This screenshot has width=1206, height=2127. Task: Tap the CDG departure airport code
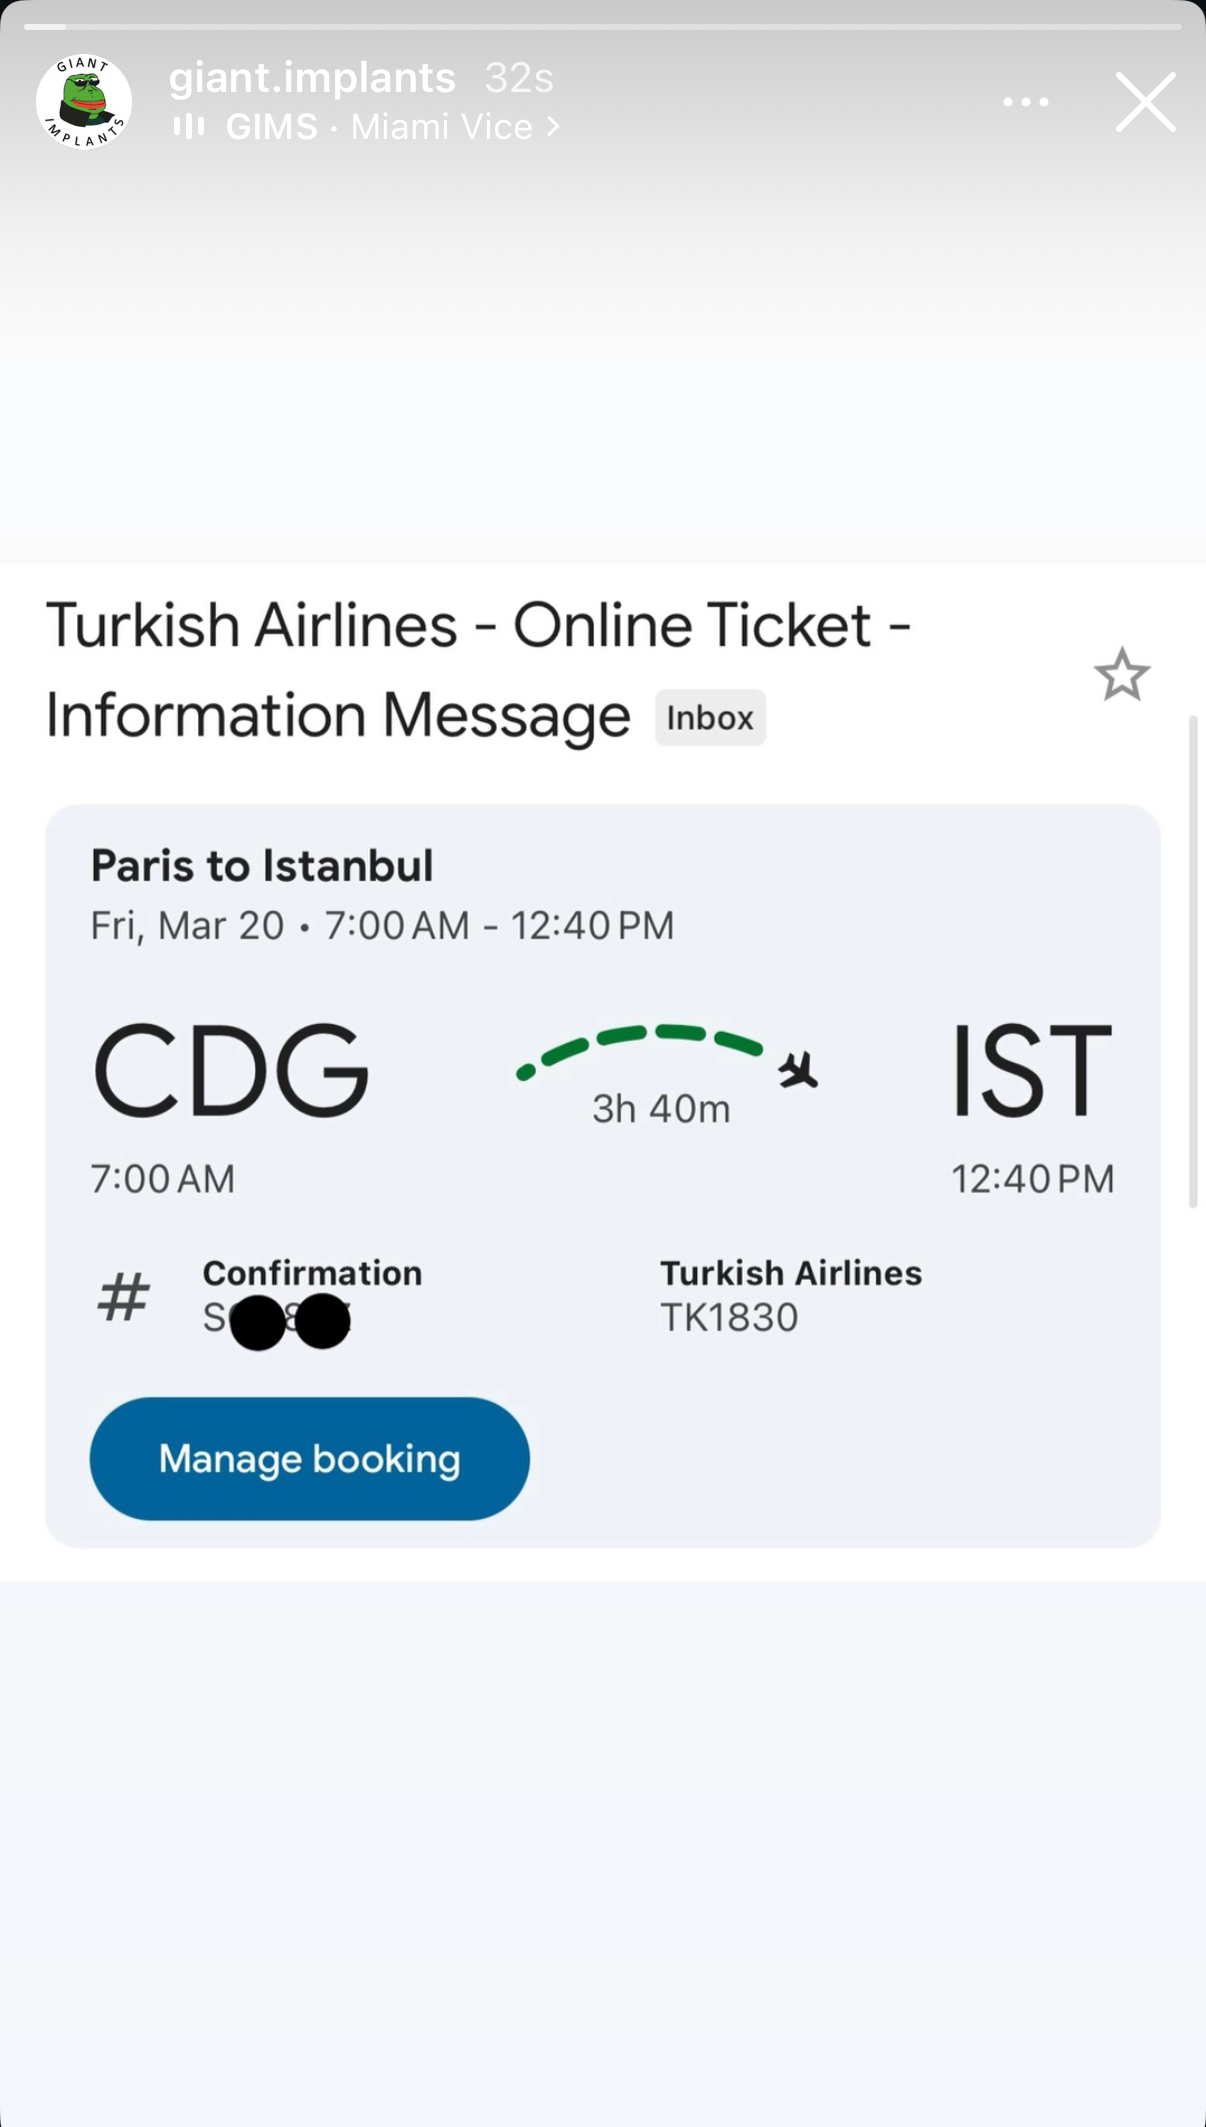(x=231, y=1069)
